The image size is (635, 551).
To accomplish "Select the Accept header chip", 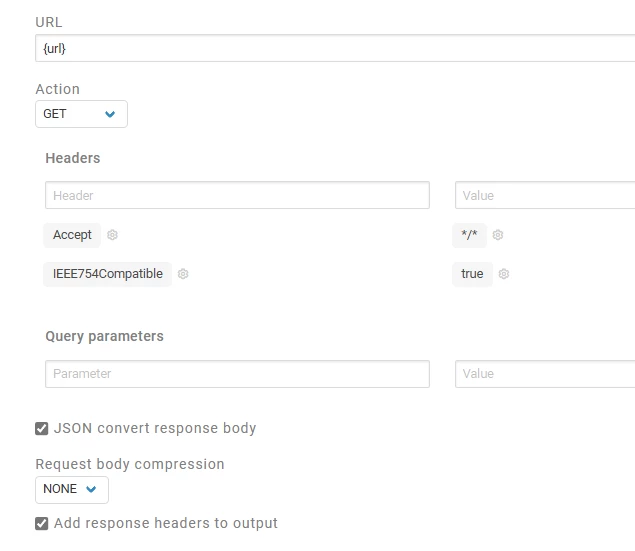I will pos(72,235).
